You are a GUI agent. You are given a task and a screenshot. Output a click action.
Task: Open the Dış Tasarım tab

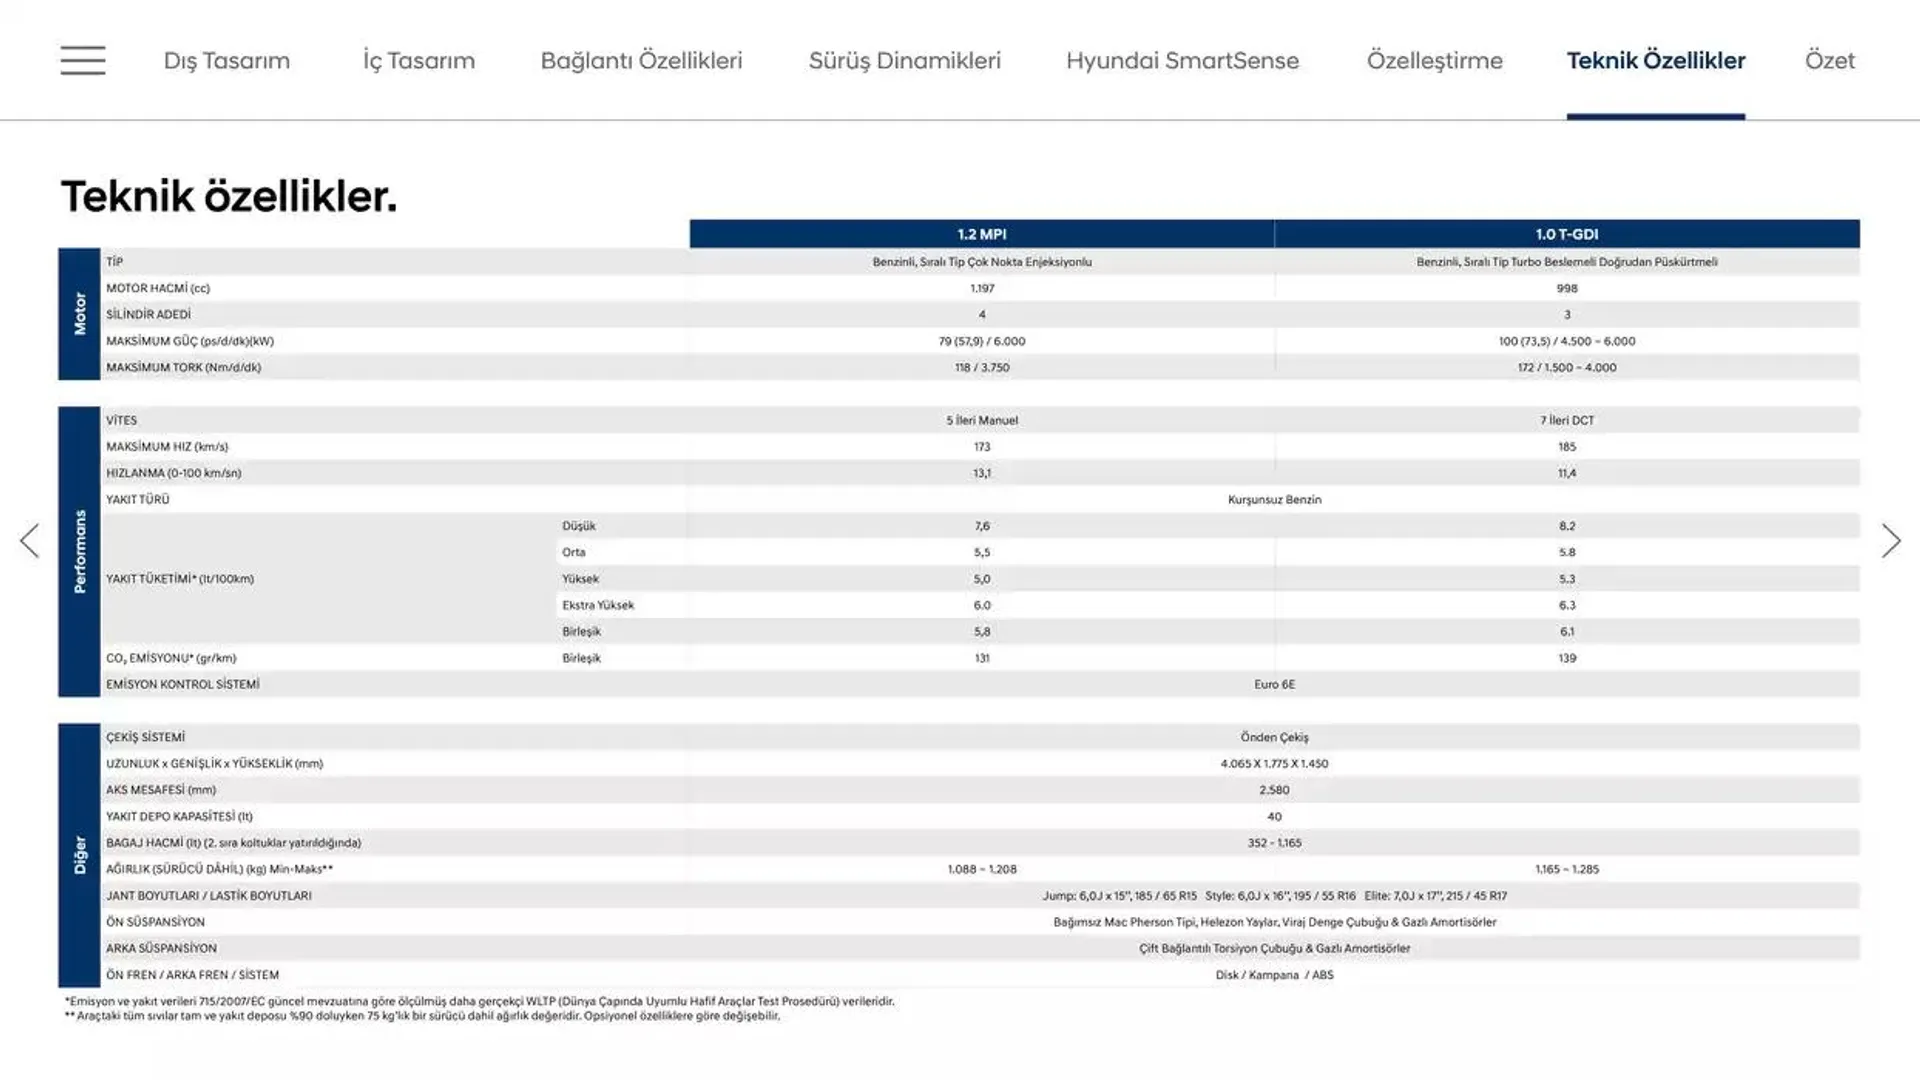(x=227, y=60)
